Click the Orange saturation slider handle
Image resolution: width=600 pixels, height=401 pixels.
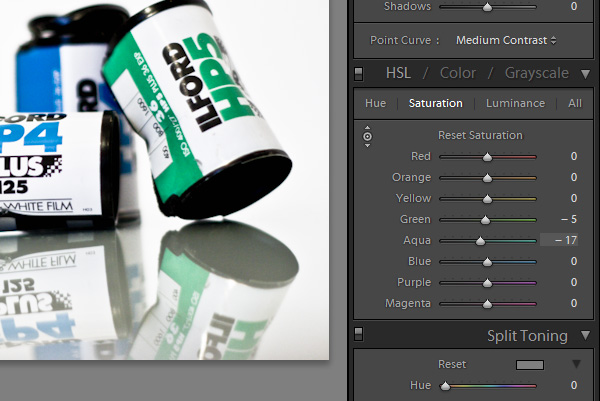click(x=487, y=178)
